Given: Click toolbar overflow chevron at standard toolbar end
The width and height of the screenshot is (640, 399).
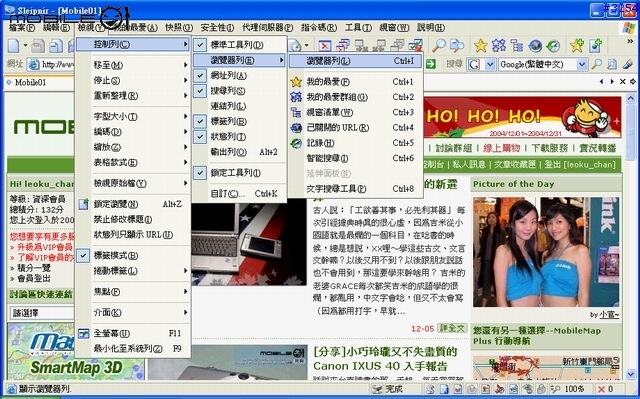Looking at the screenshot, I should 629,42.
